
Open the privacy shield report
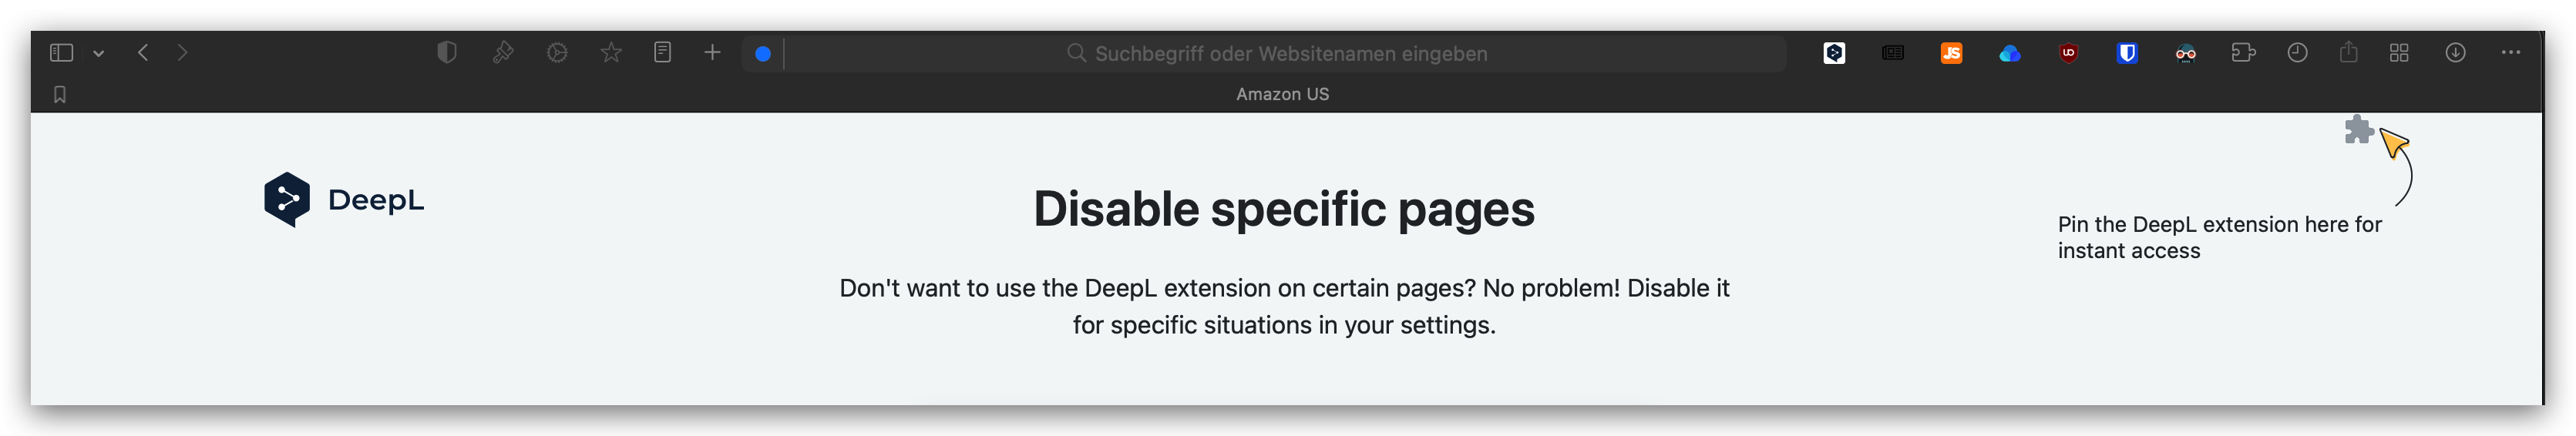click(447, 53)
